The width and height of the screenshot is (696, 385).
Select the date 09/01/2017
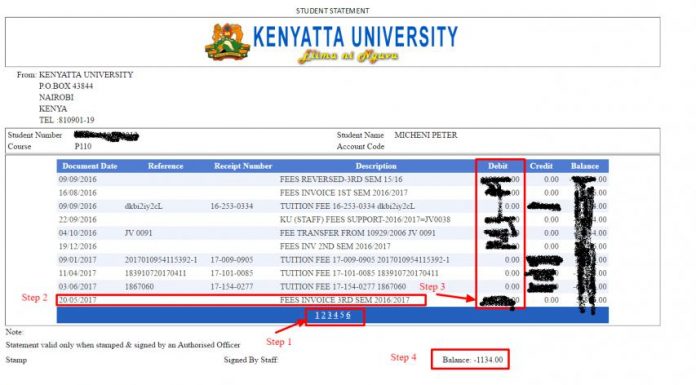coord(78,260)
